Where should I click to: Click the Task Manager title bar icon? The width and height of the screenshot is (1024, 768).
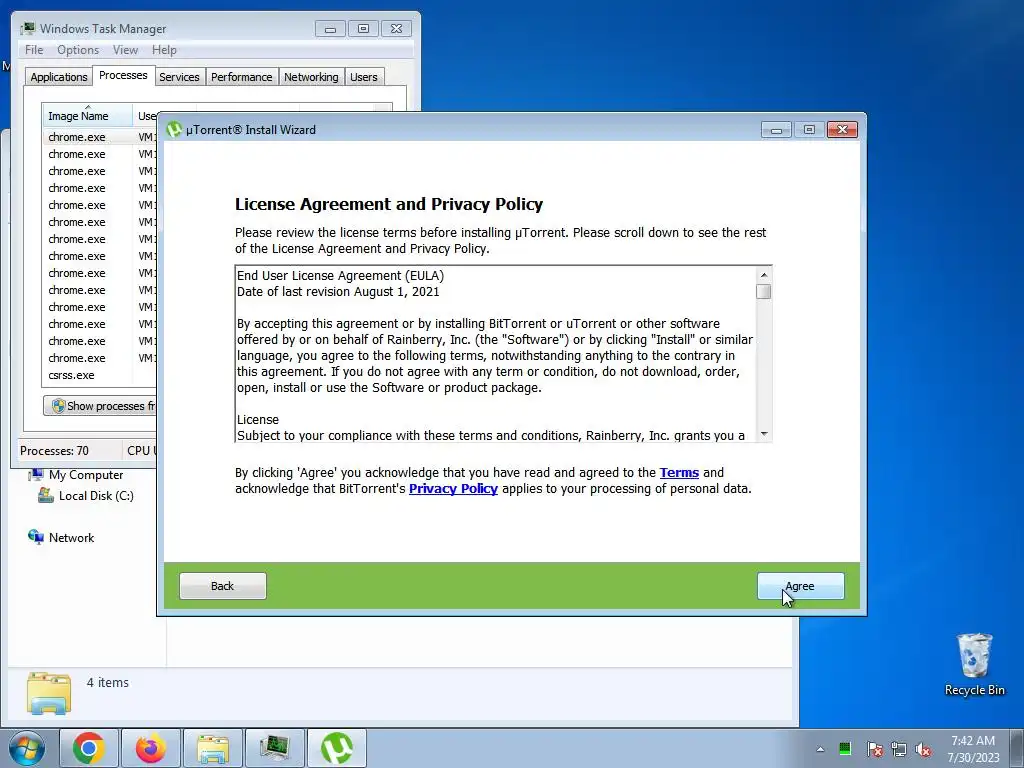28,28
